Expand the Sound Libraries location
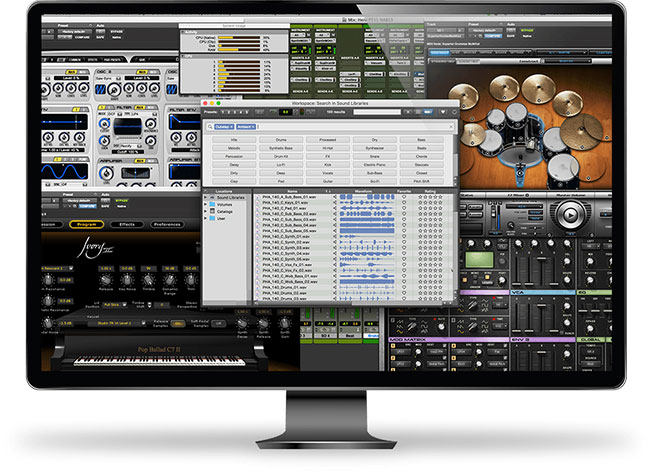This screenshot has height=471, width=650. click(206, 197)
